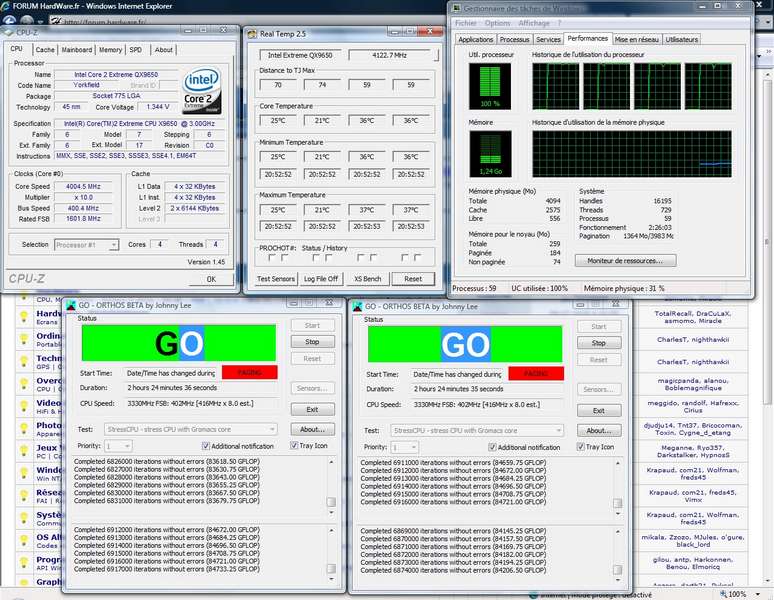Click the lower log scrollbar in right ORTHOS
774x600 pixels.
(x=618, y=555)
